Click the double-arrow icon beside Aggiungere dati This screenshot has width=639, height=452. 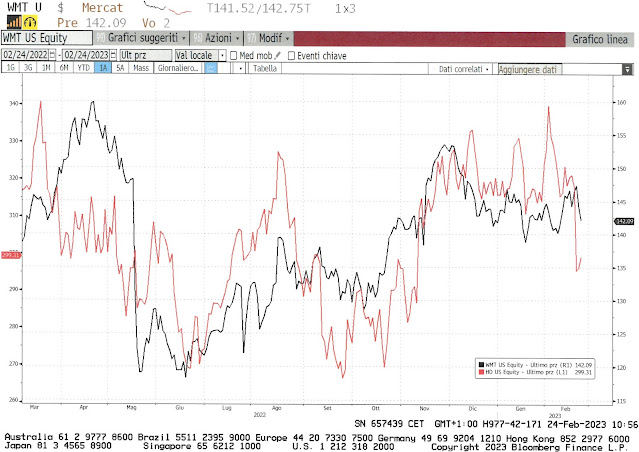click(x=627, y=69)
